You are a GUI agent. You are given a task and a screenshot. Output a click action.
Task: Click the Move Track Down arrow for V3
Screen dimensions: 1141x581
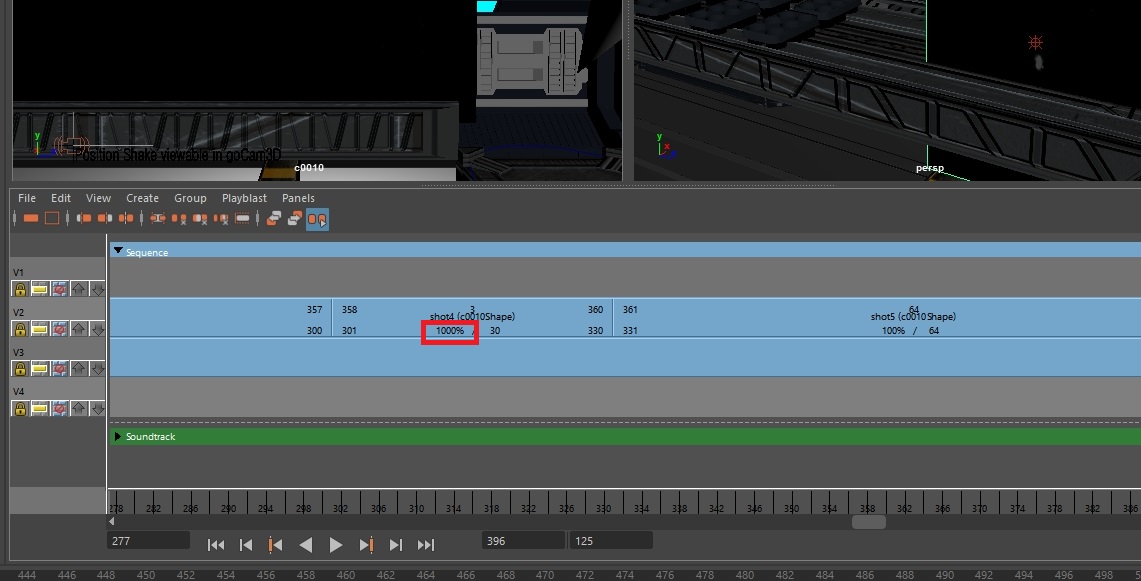click(99, 368)
